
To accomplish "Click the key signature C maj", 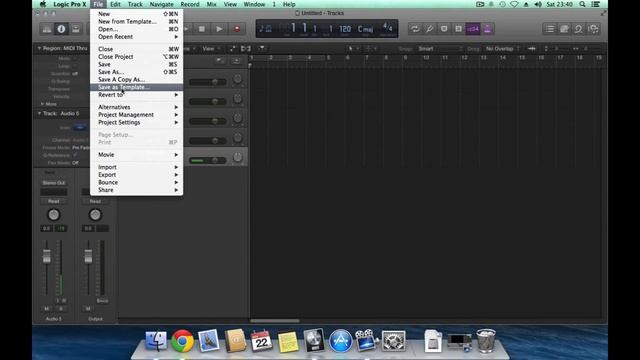I will pos(365,29).
